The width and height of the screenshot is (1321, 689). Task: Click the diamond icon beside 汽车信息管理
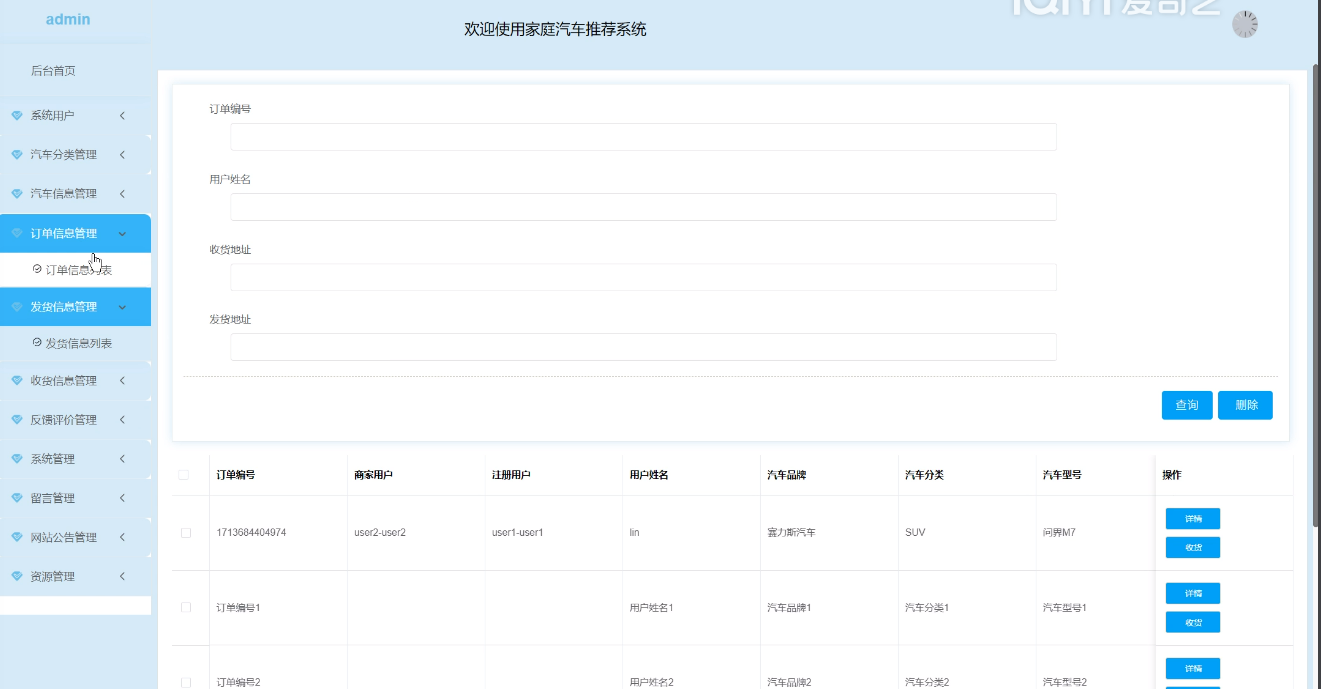tap(16, 194)
